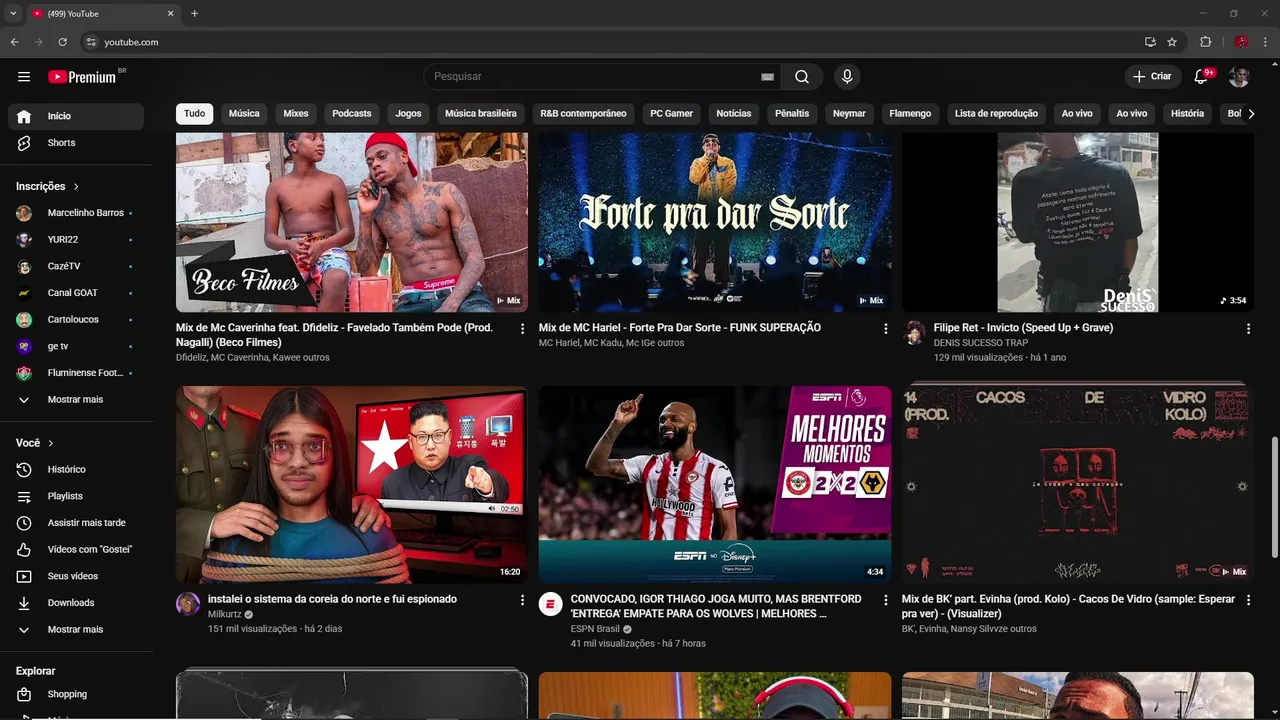Select the Podcasts filter chip

352,114
